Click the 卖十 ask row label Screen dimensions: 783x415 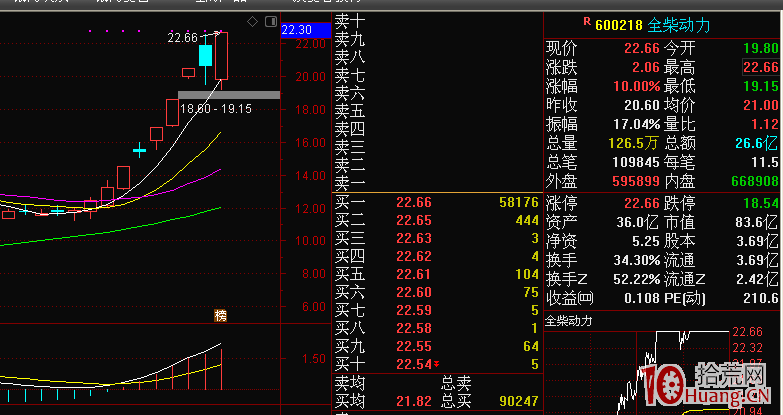coord(350,21)
